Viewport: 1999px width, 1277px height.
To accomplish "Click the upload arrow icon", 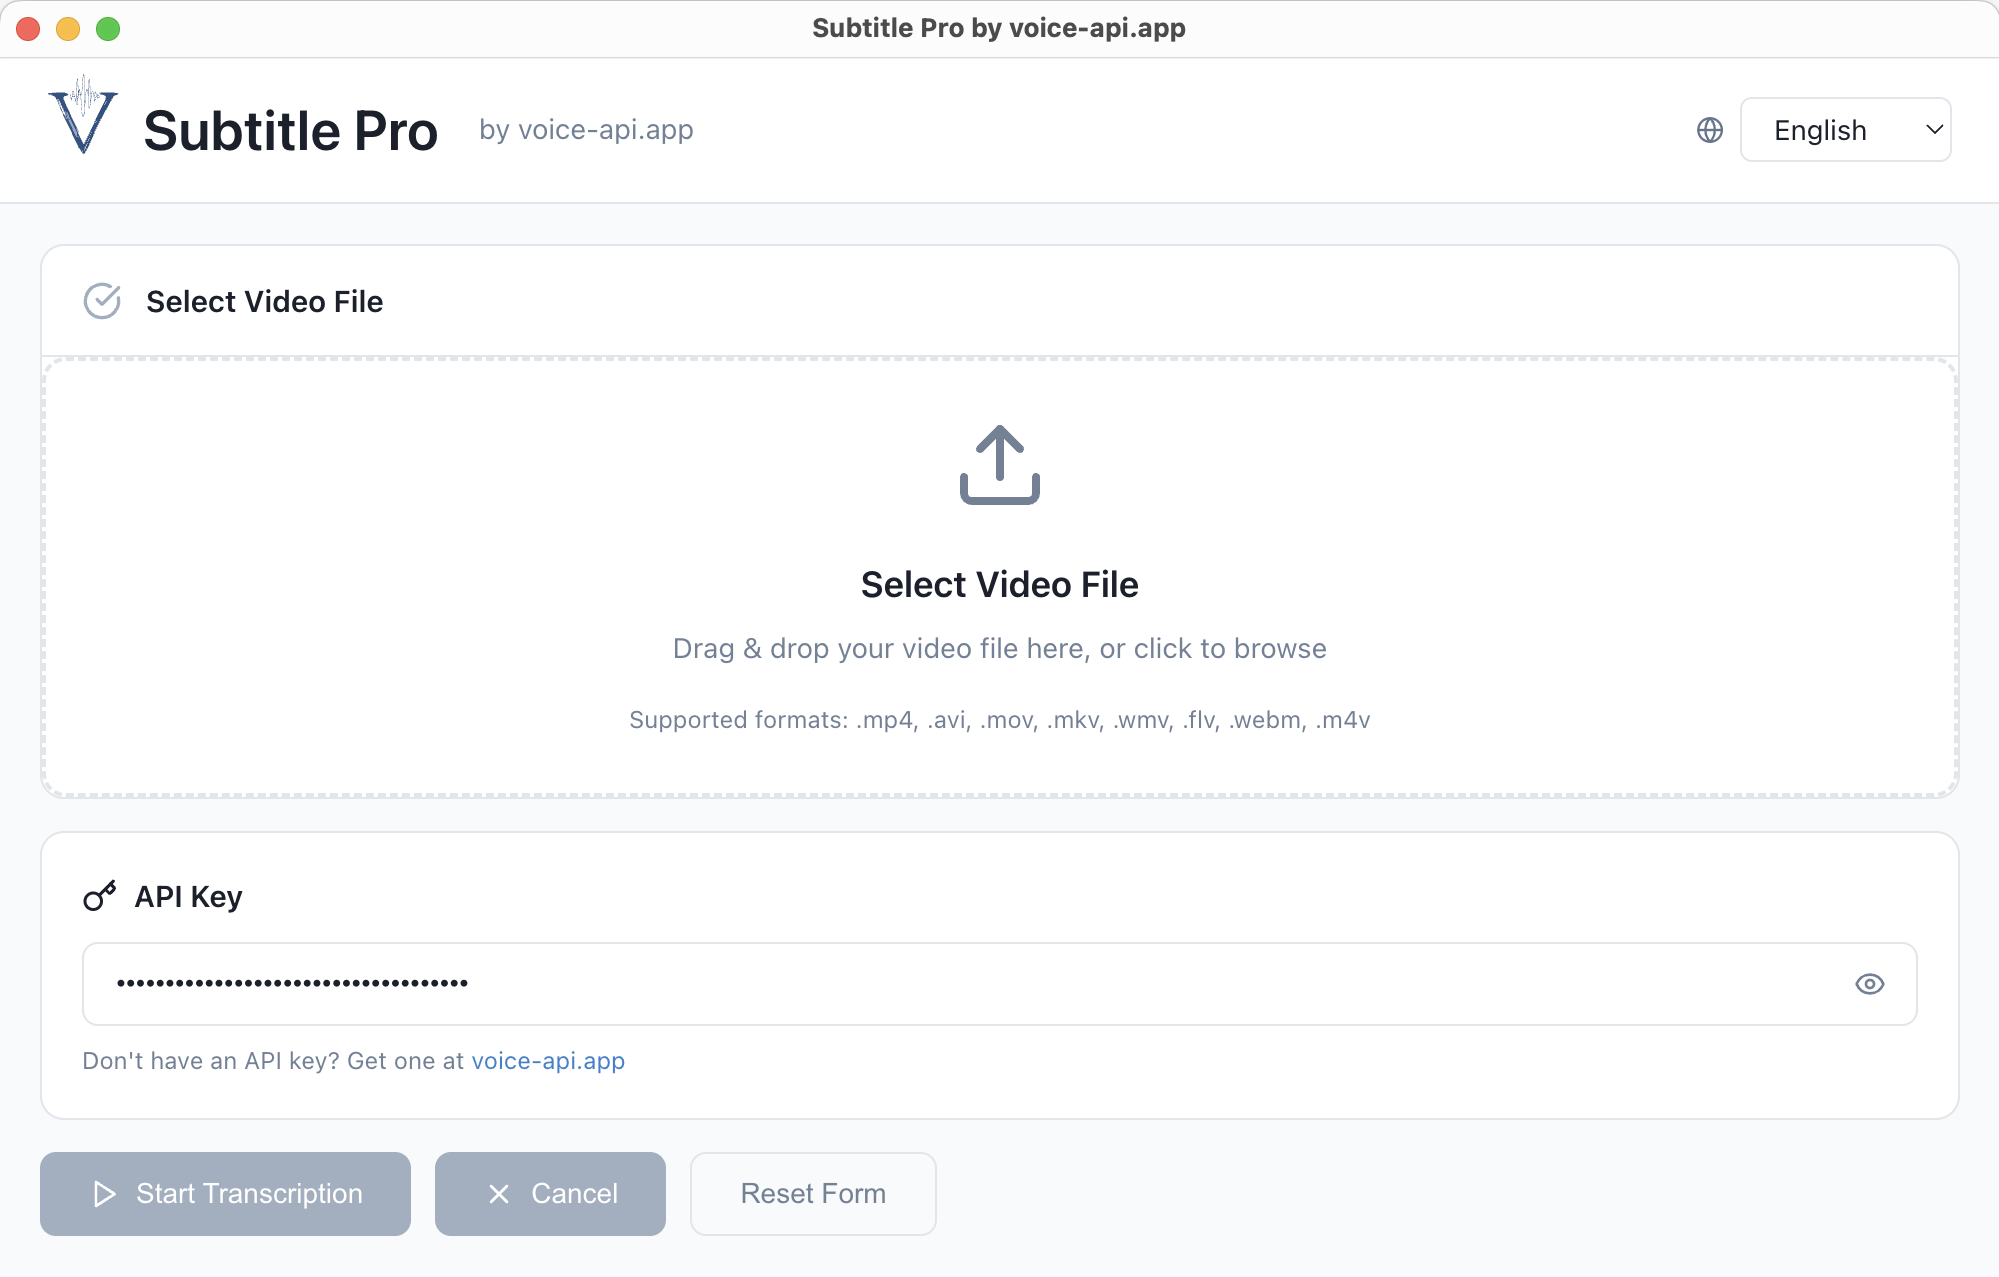I will (999, 465).
